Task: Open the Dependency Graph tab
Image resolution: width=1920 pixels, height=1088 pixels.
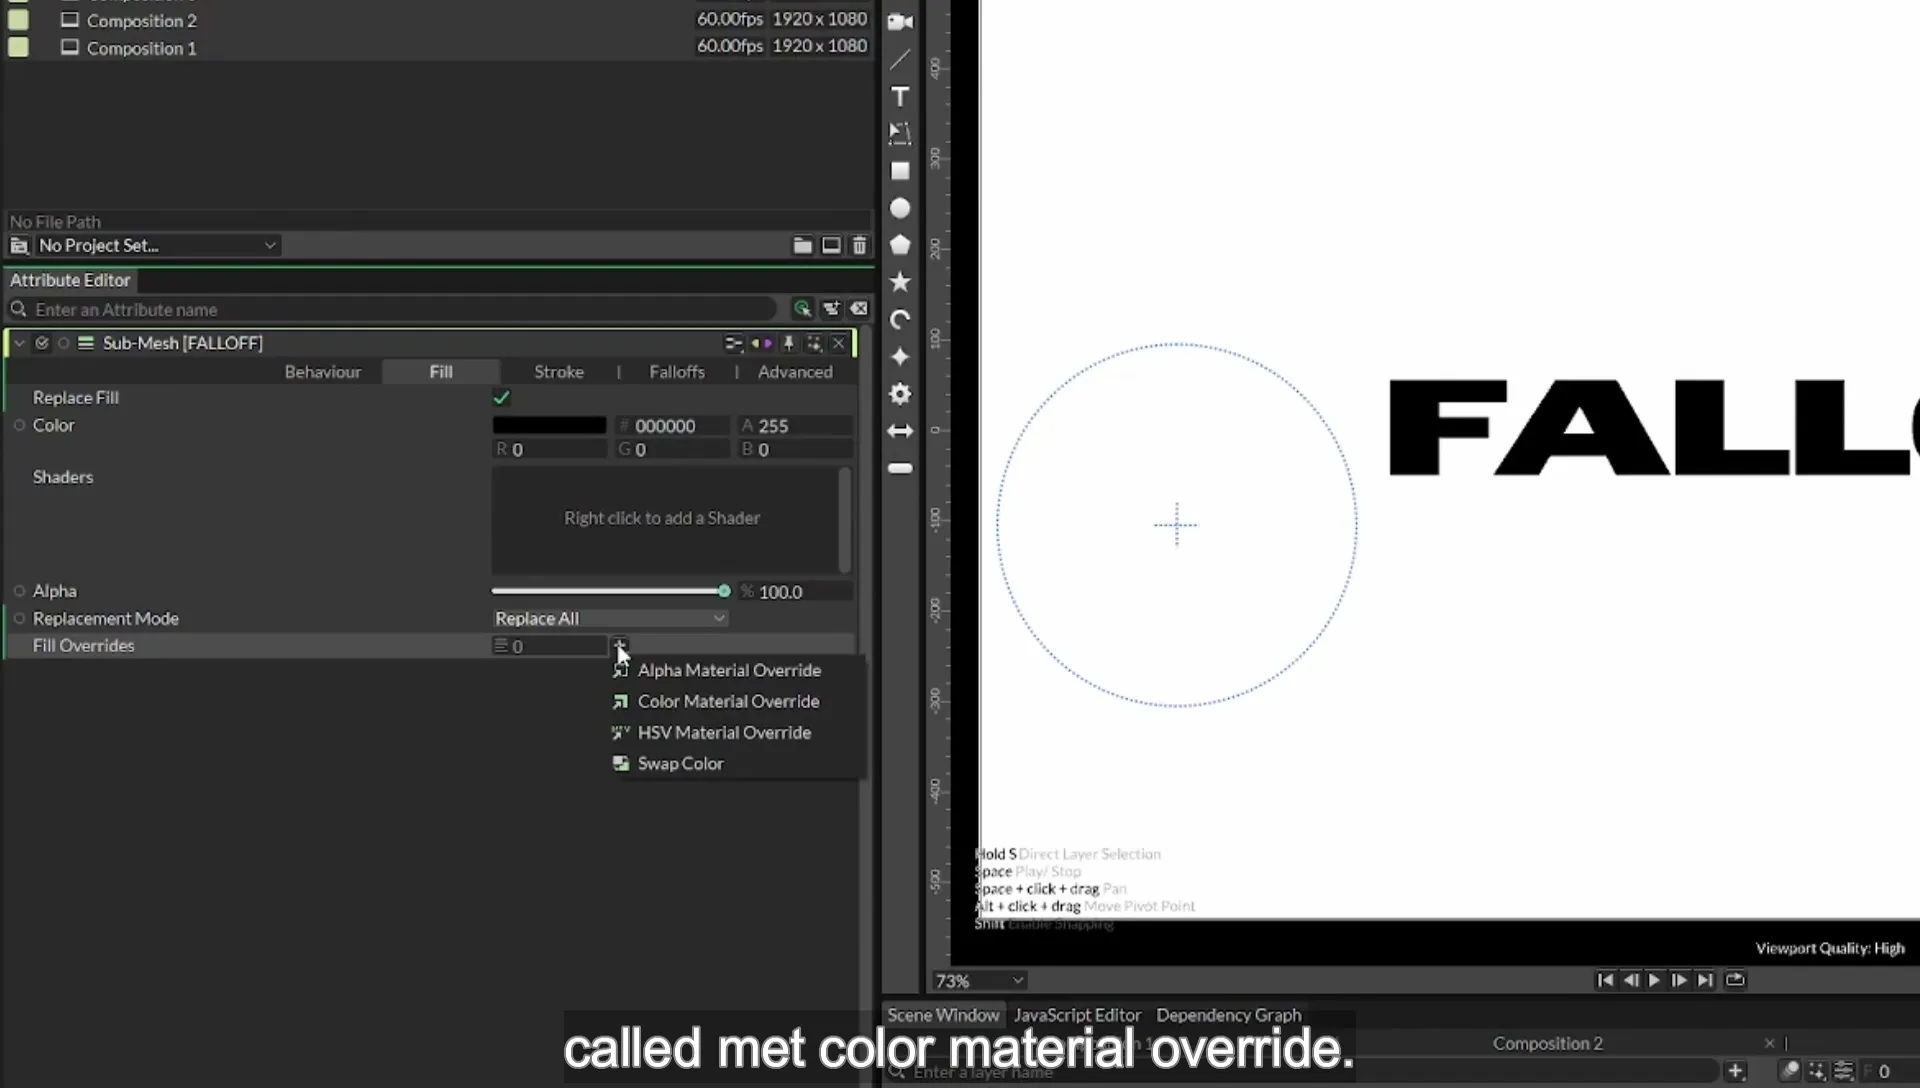Action: coord(1228,1014)
